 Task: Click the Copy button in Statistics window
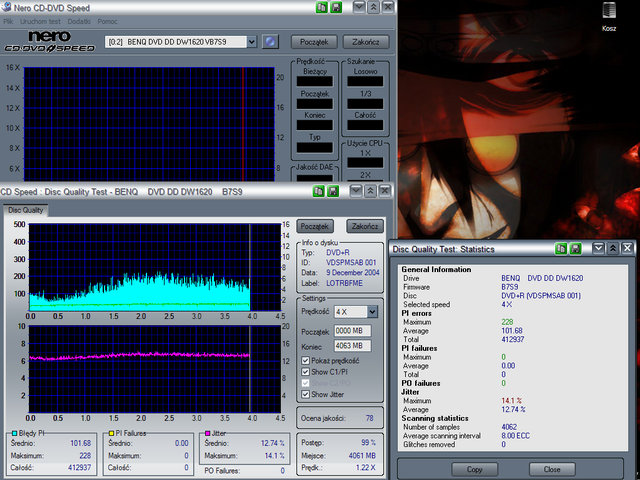(x=474, y=469)
